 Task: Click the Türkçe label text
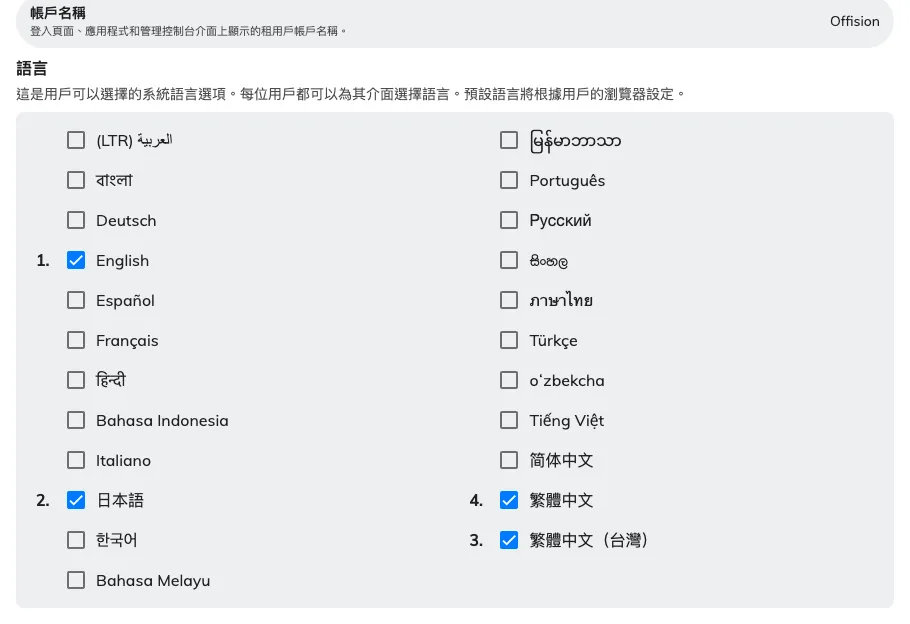click(553, 341)
